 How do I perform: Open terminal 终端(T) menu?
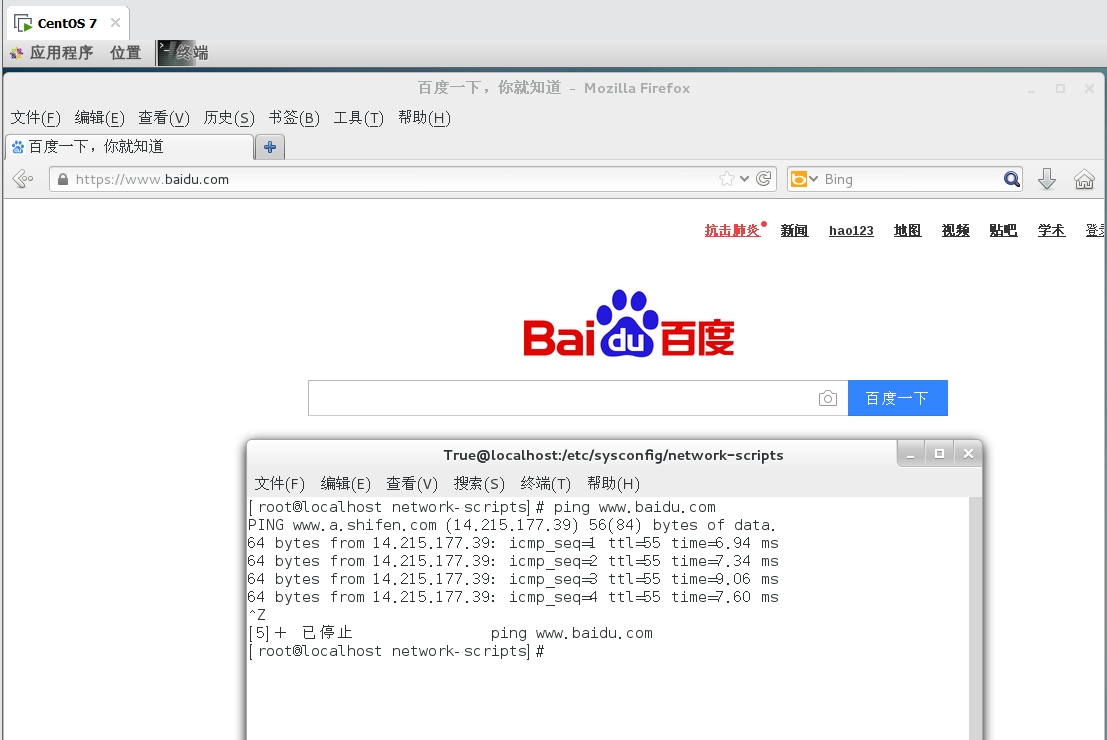(x=545, y=484)
